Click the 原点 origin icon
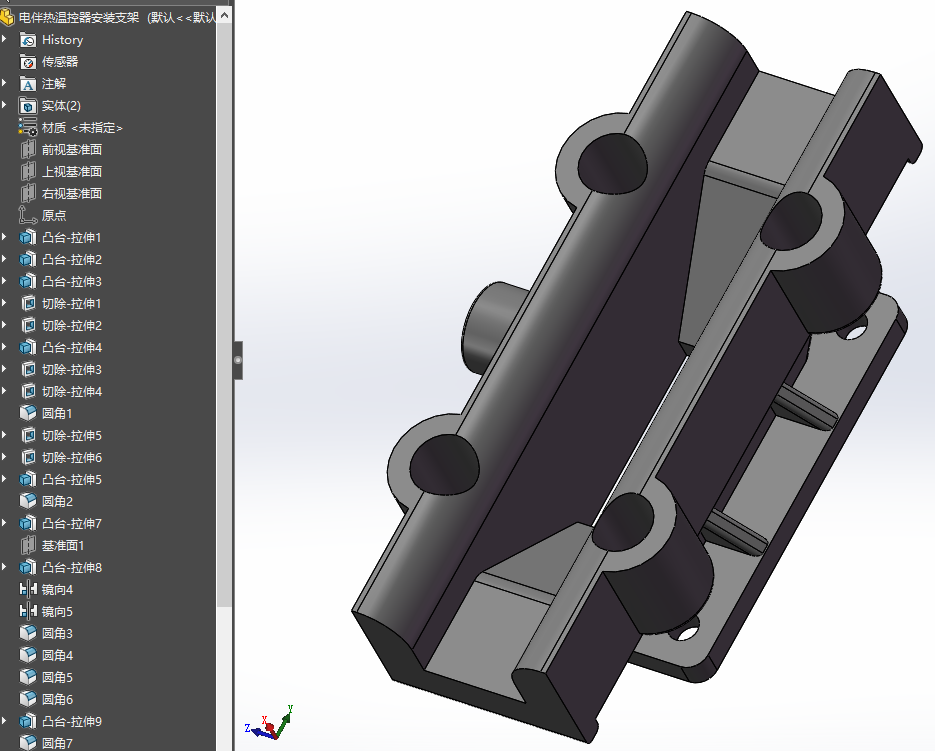935x751 pixels. click(x=27, y=215)
